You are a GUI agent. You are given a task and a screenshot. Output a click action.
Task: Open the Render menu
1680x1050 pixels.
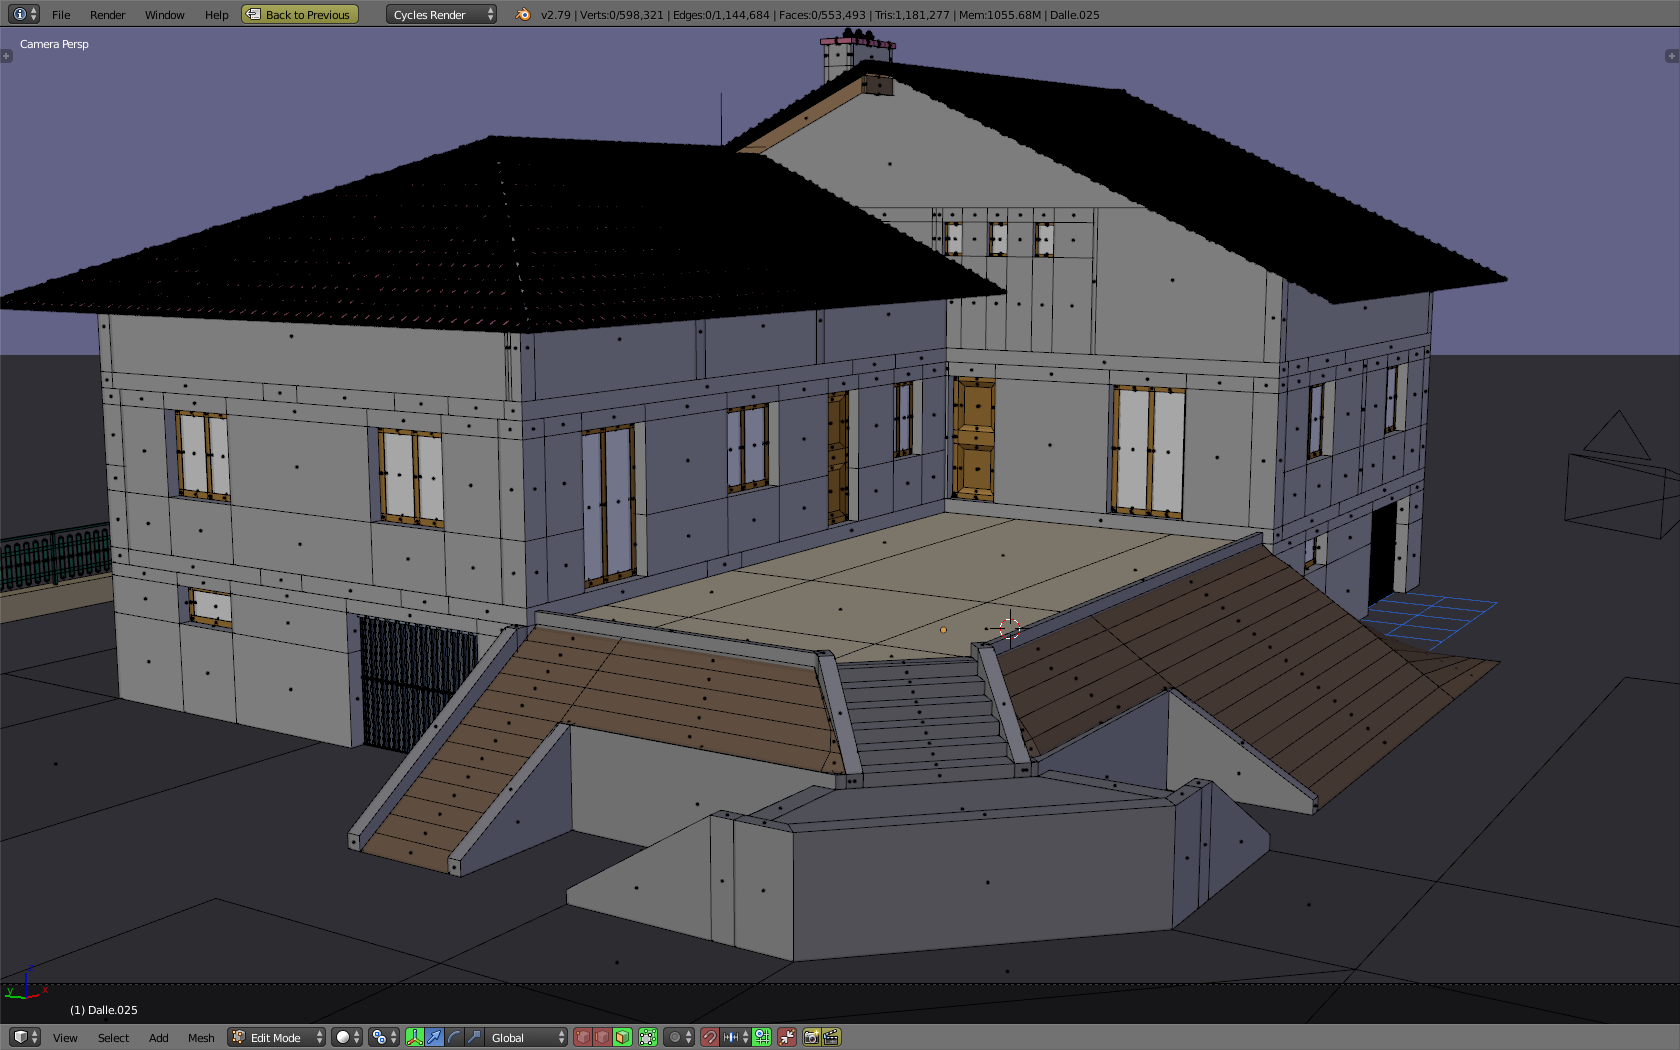pyautogui.click(x=107, y=15)
